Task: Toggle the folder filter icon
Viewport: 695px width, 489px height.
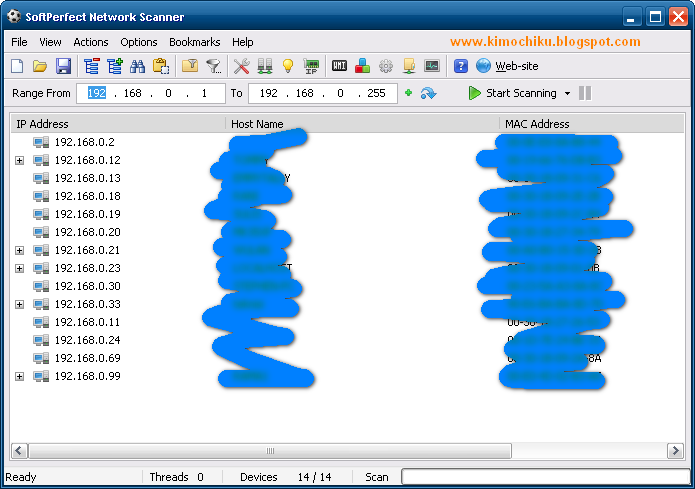Action: pos(190,67)
